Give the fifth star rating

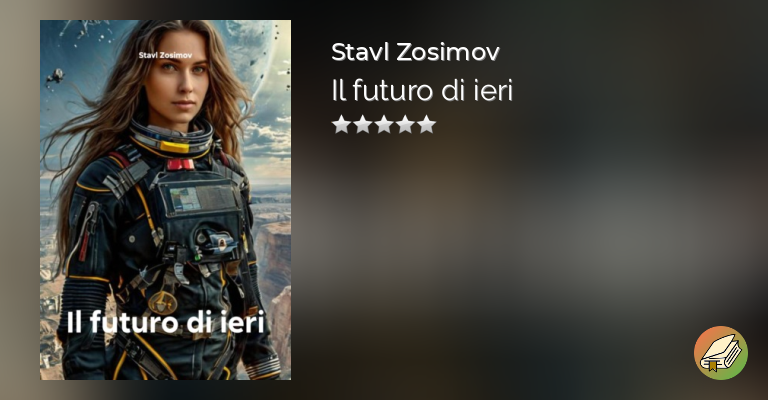[x=427, y=124]
